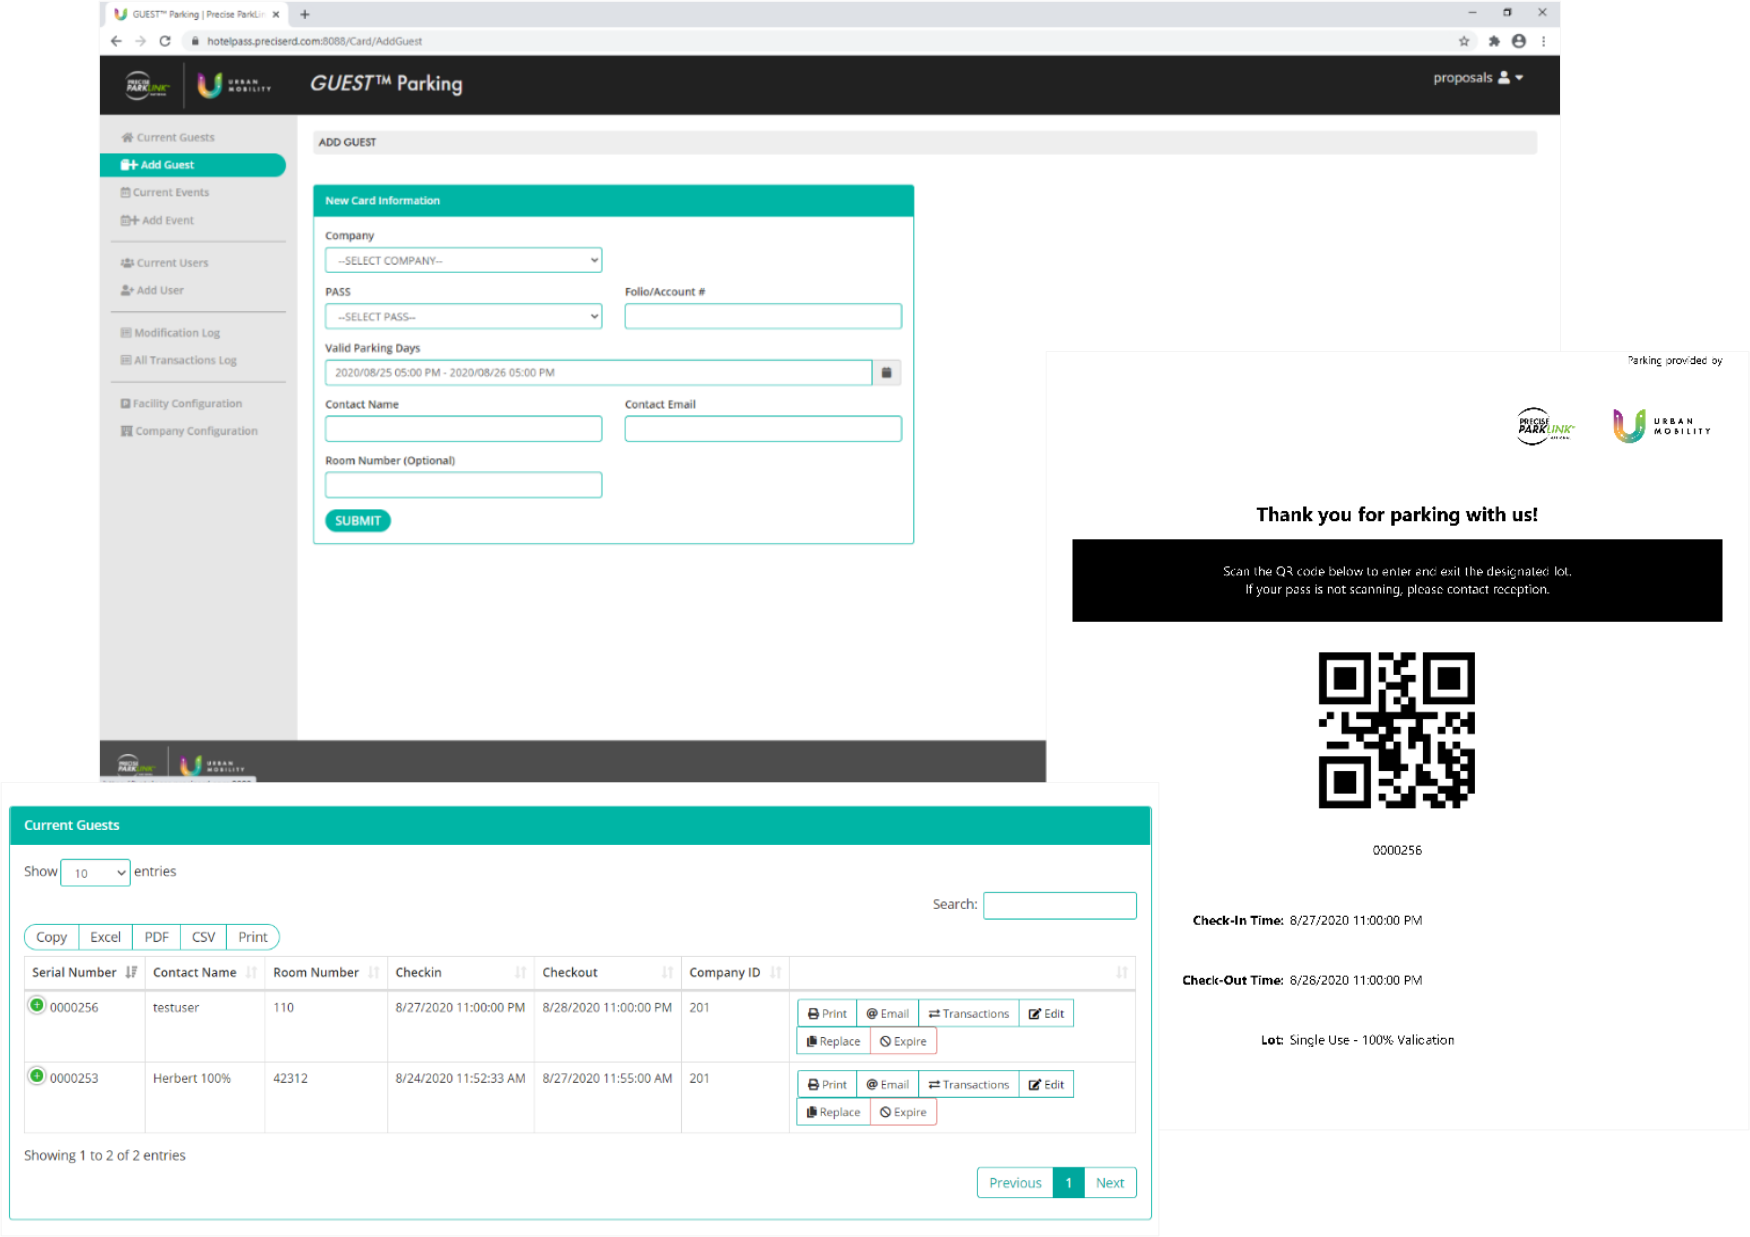Open Company Configuration in sidebar
The height and width of the screenshot is (1237, 1750).
(x=189, y=431)
